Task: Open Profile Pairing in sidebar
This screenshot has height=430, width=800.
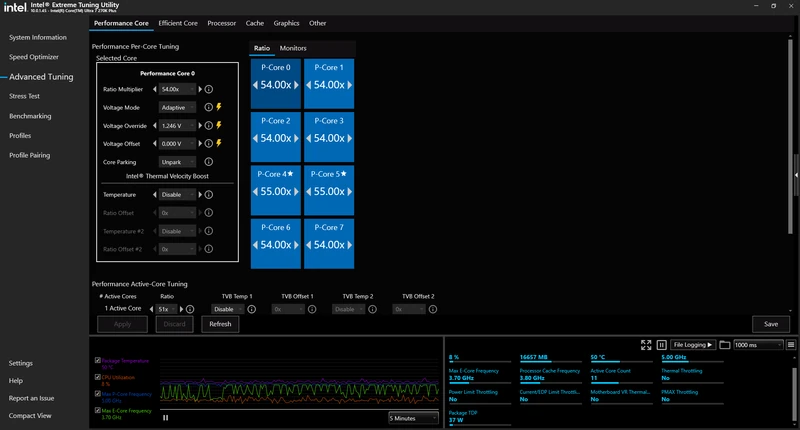Action: (30, 155)
